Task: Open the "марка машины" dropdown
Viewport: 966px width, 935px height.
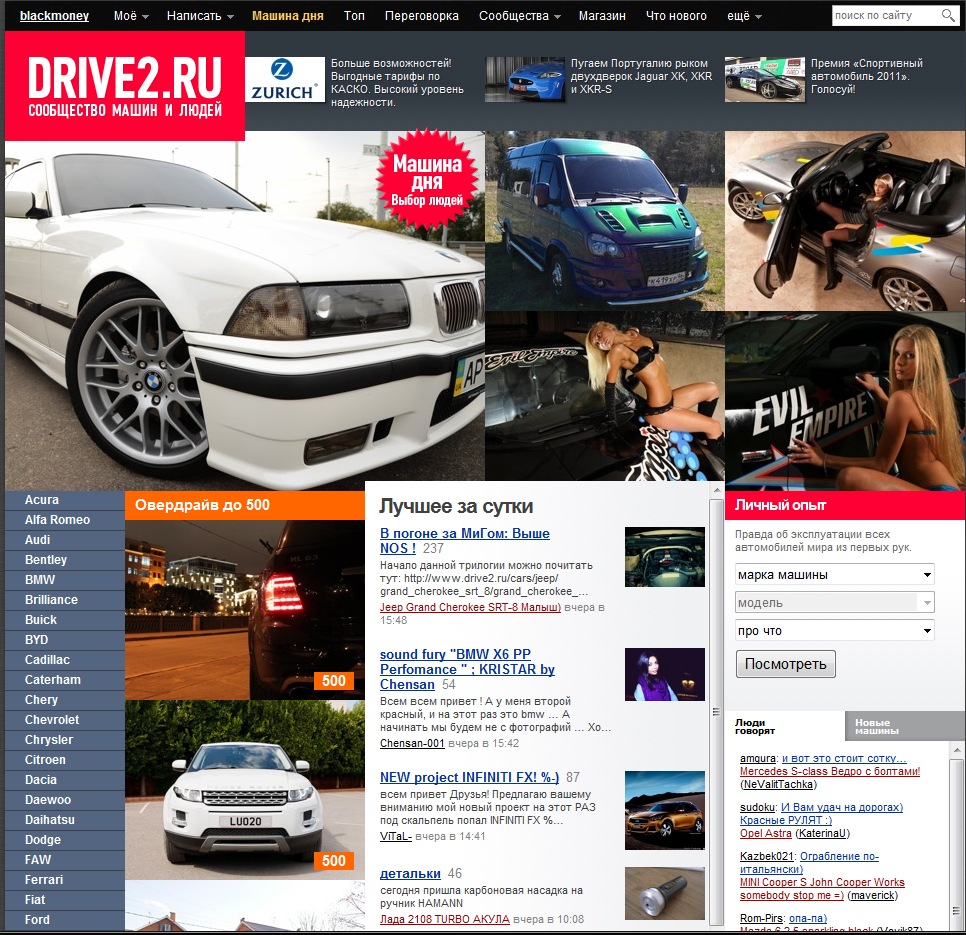Action: pyautogui.click(x=835, y=575)
